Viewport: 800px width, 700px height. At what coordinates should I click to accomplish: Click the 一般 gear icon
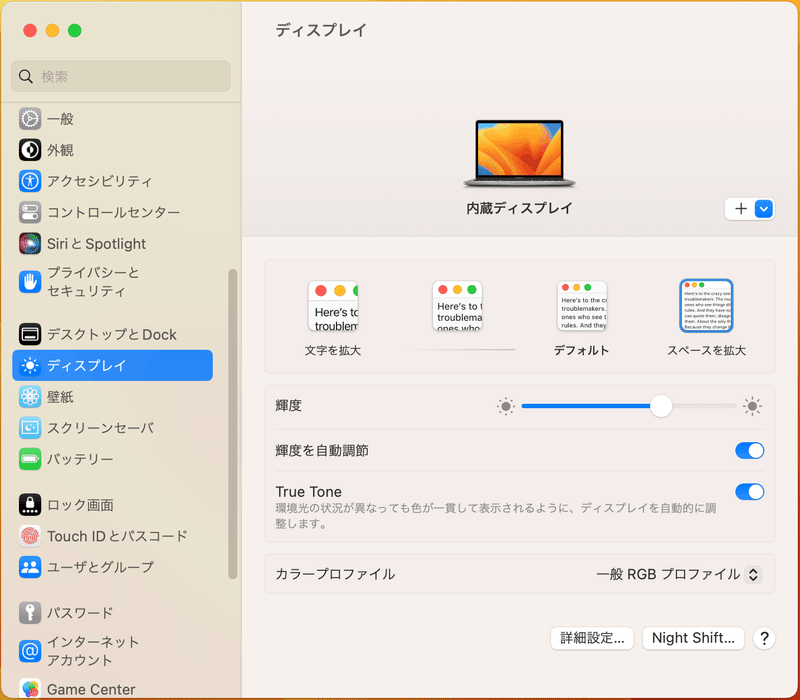click(30, 119)
